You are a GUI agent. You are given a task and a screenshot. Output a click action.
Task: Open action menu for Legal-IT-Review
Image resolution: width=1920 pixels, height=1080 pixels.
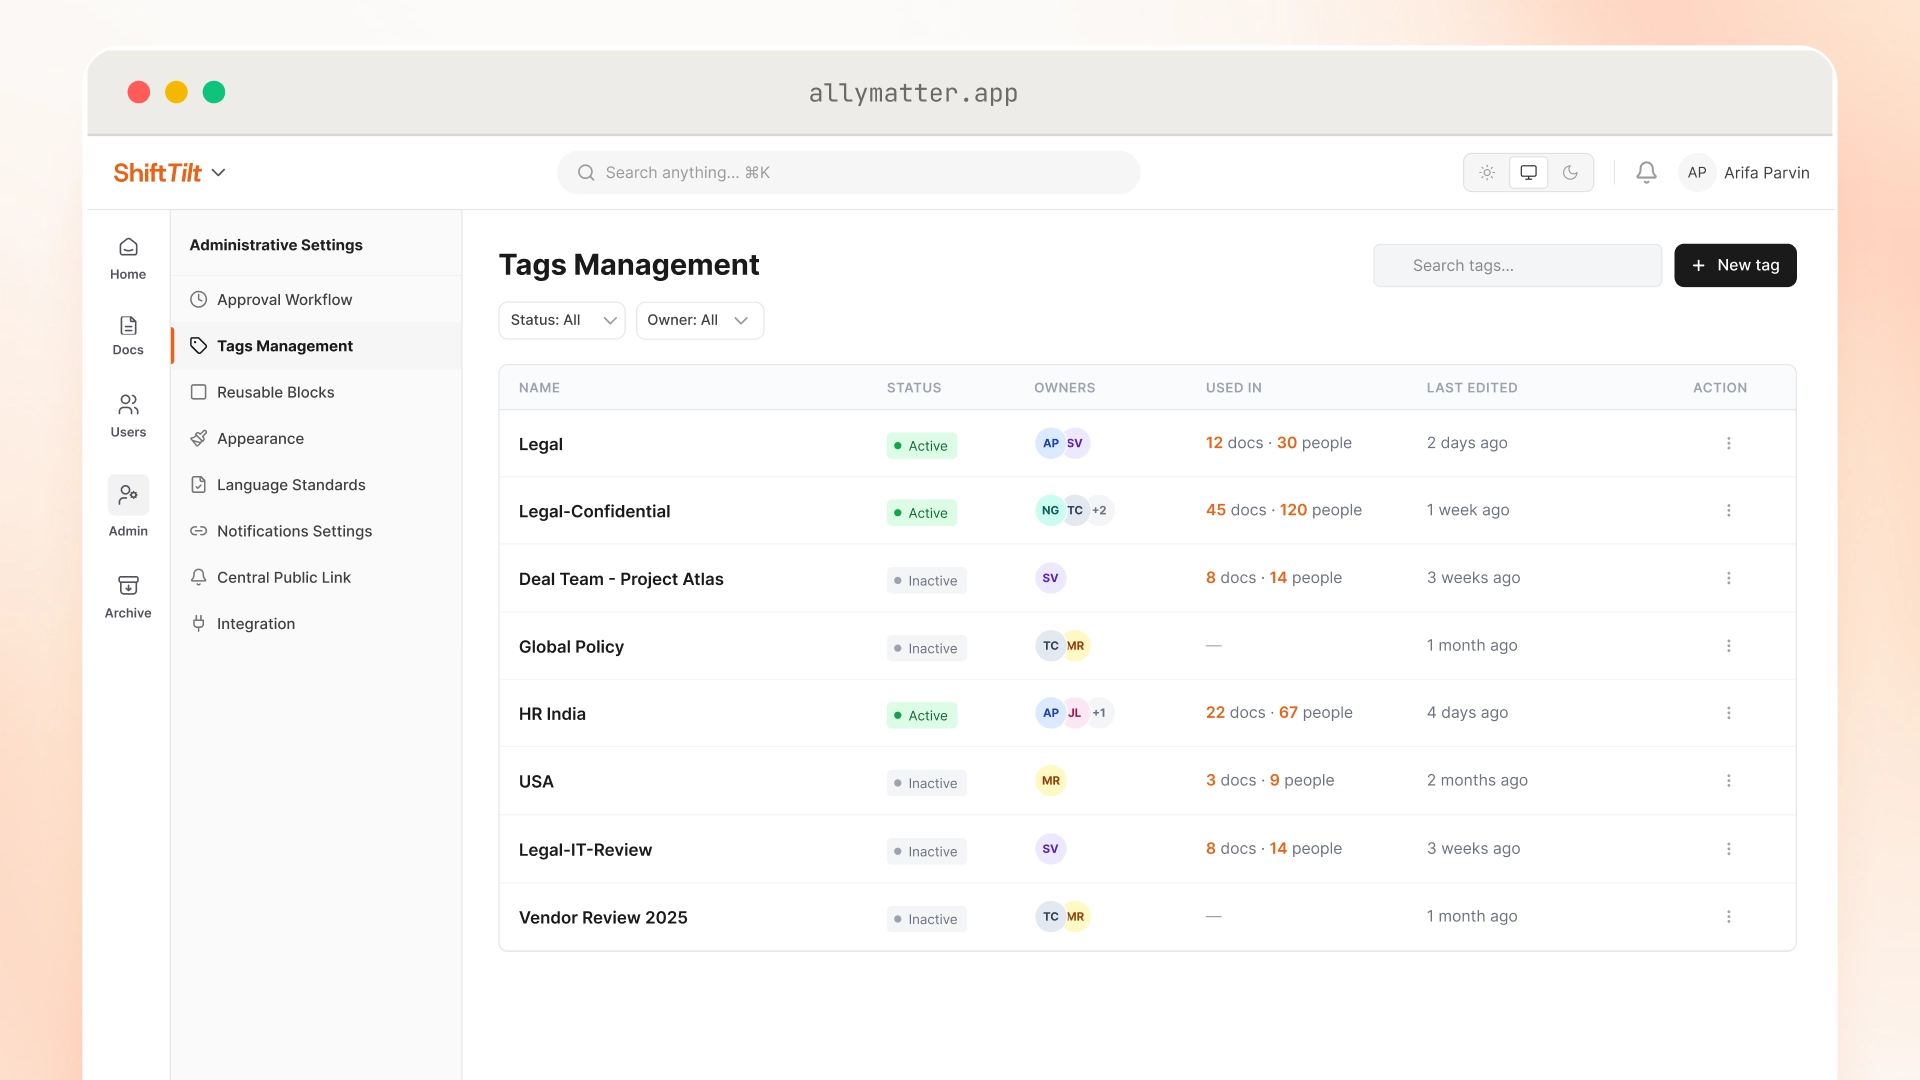pos(1728,849)
